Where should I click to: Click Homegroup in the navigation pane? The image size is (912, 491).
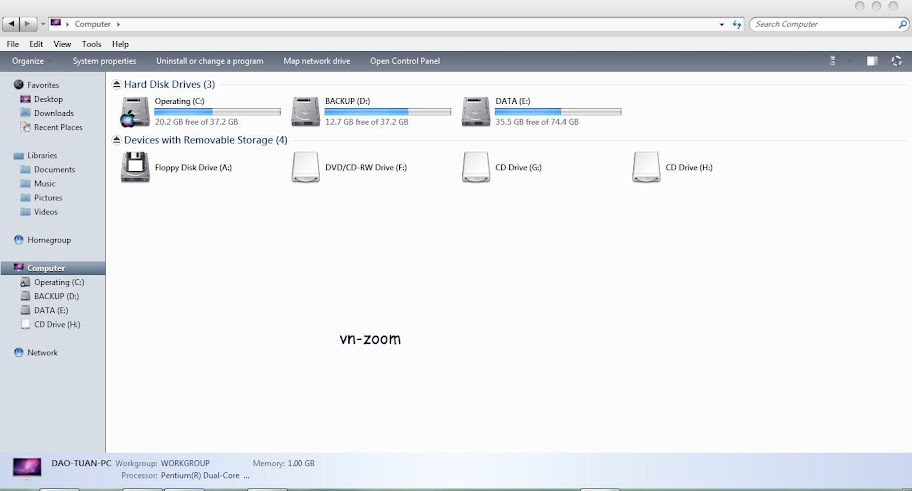coord(49,240)
